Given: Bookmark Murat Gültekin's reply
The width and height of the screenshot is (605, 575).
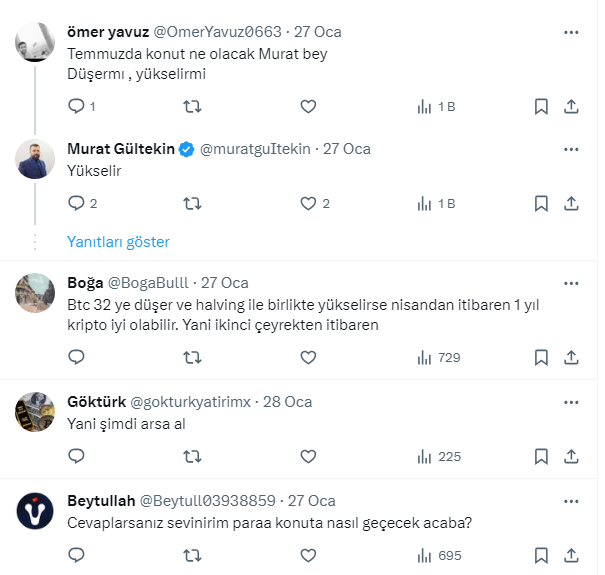Looking at the screenshot, I should [541, 204].
